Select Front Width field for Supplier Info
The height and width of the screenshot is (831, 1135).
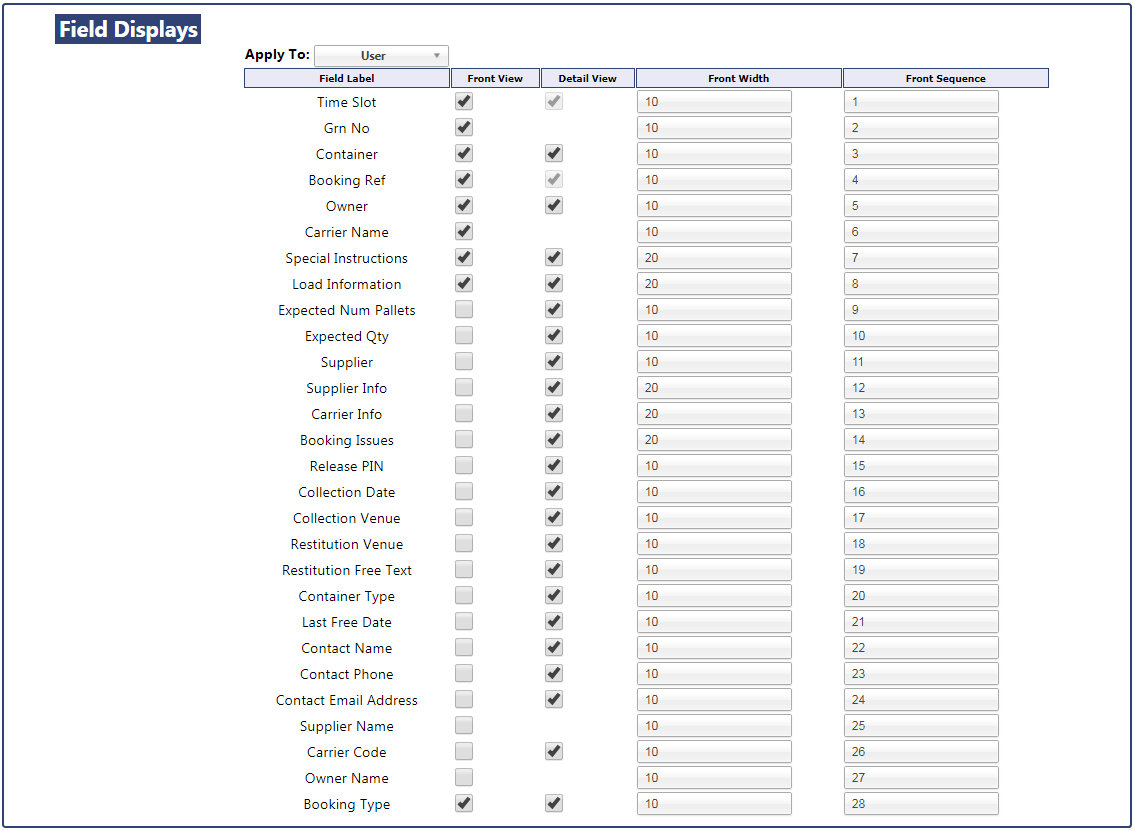coord(714,387)
